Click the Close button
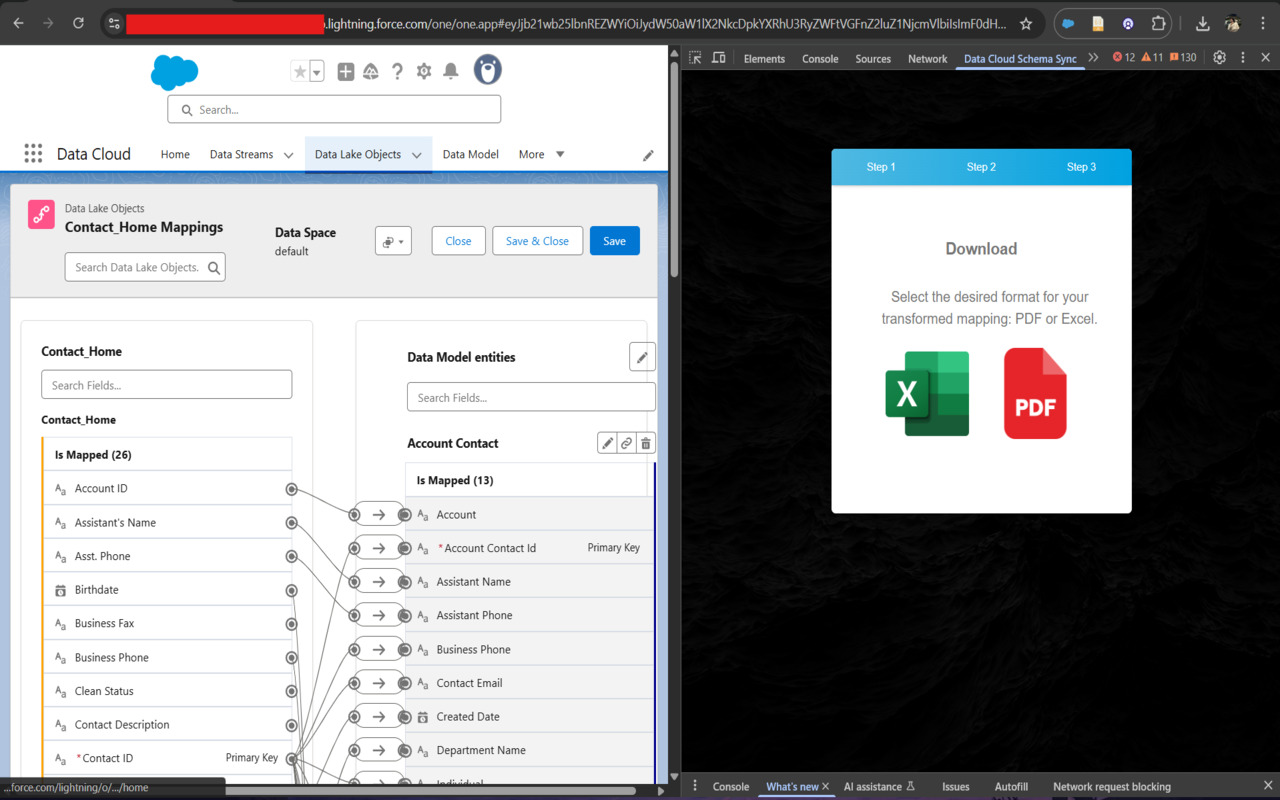This screenshot has height=800, width=1280. 458,241
